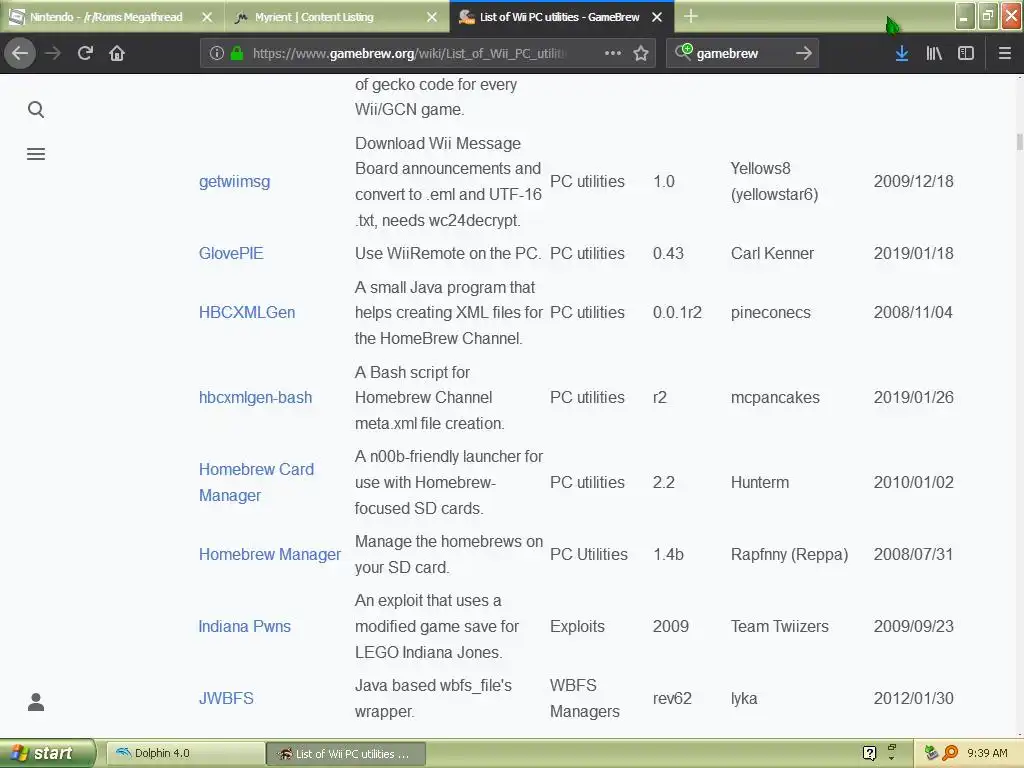This screenshot has width=1024, height=768.
Task: Open the downloads panel
Action: [x=901, y=53]
